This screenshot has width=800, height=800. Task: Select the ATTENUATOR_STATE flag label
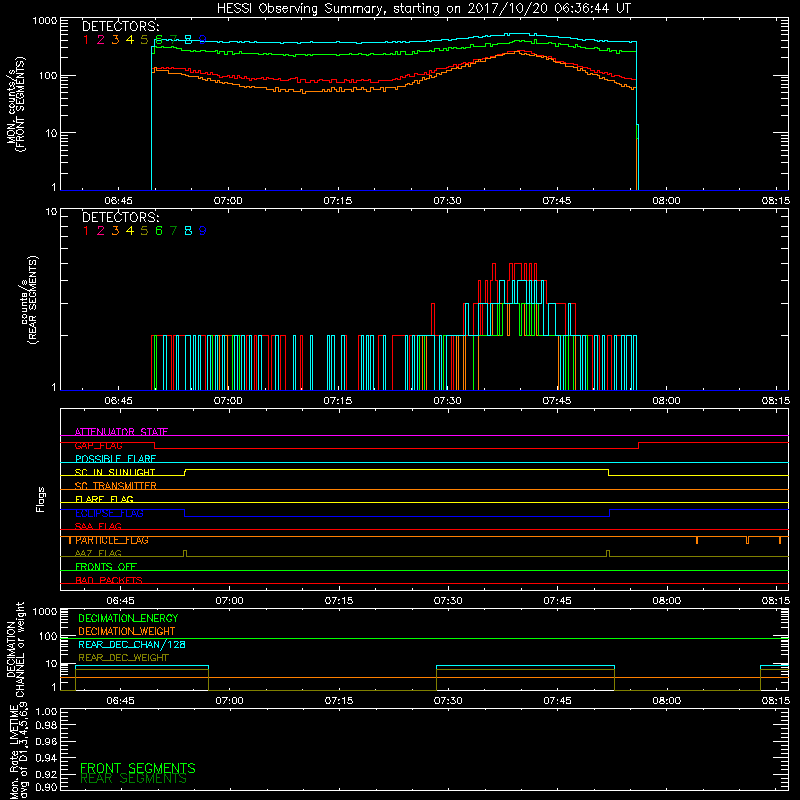pyautogui.click(x=121, y=432)
